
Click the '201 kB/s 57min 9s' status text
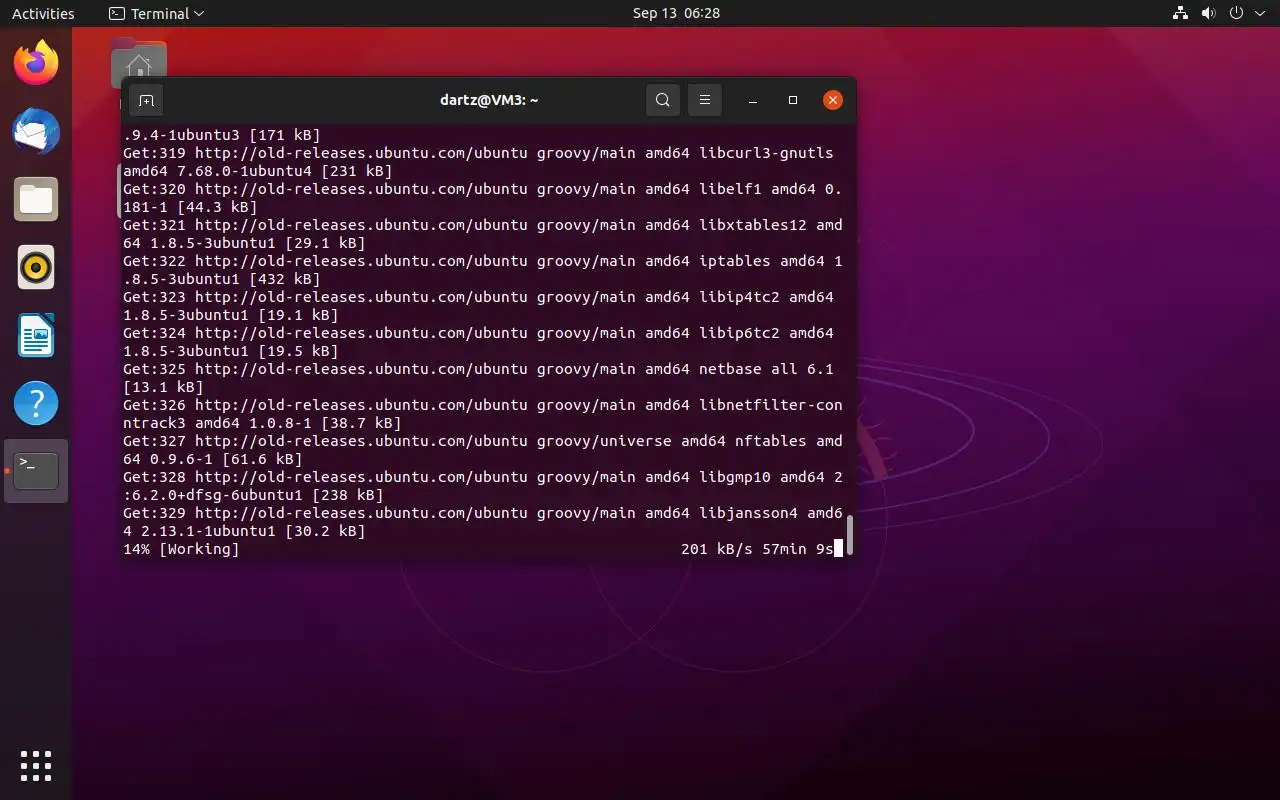click(757, 549)
